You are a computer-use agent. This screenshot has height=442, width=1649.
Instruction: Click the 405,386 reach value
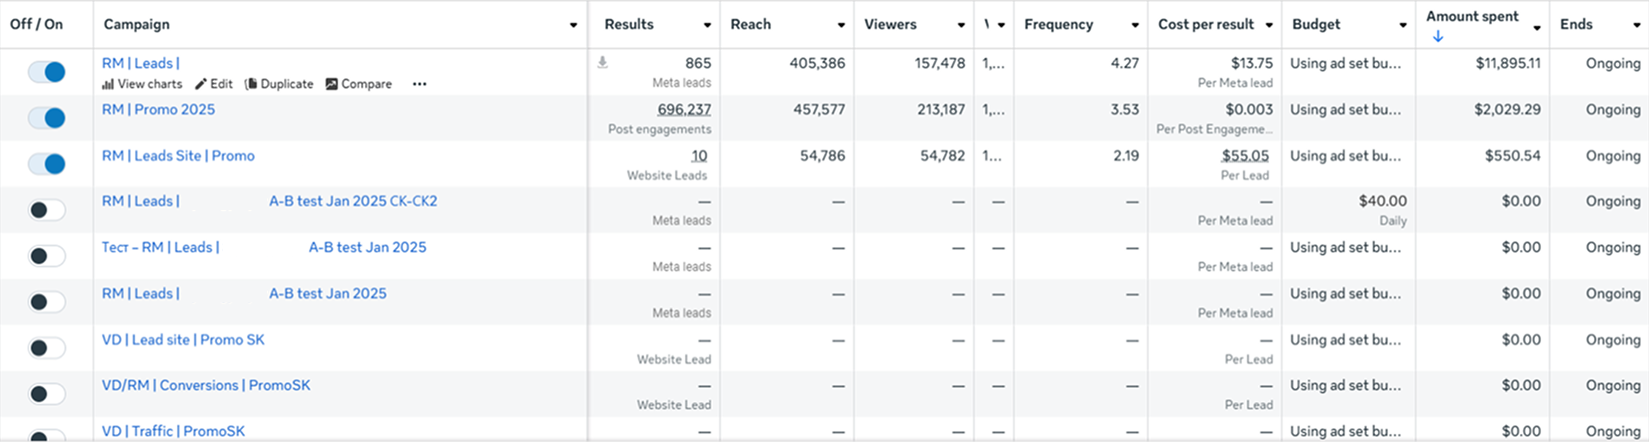pos(817,63)
